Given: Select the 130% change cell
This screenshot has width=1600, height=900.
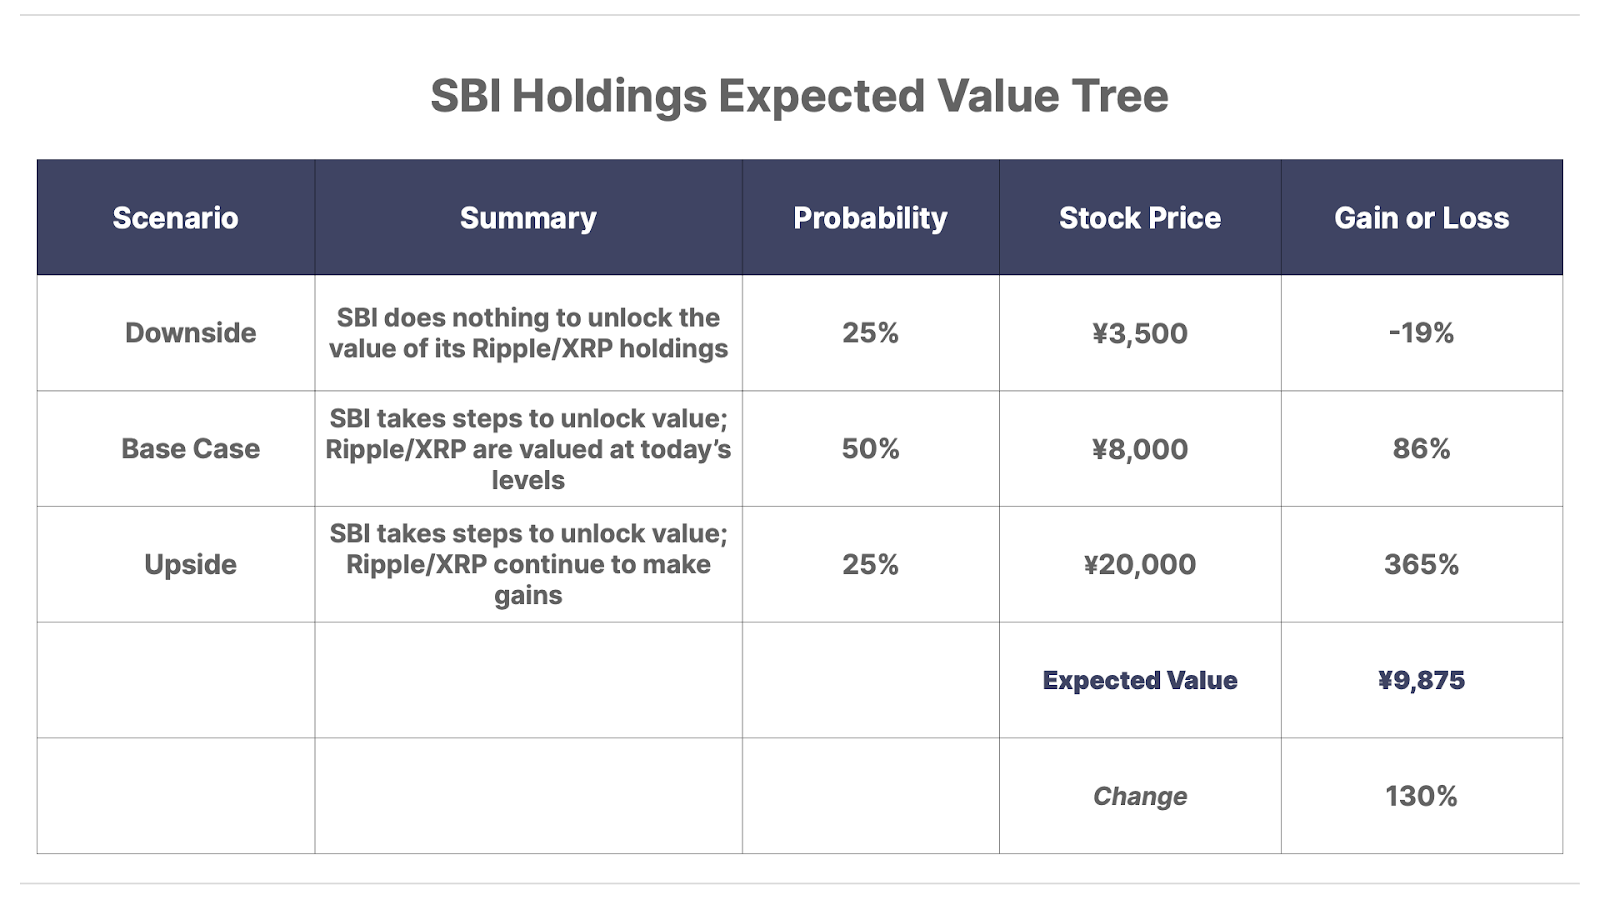Looking at the screenshot, I should tap(1421, 797).
